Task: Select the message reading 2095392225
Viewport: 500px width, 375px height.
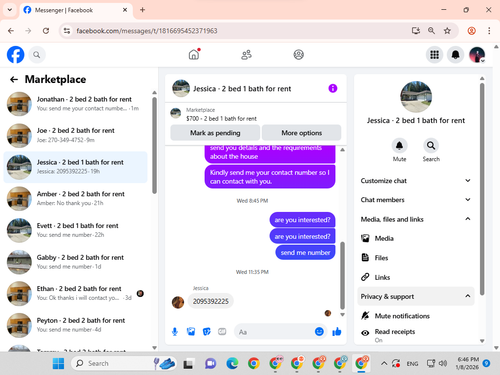Action: [210, 301]
